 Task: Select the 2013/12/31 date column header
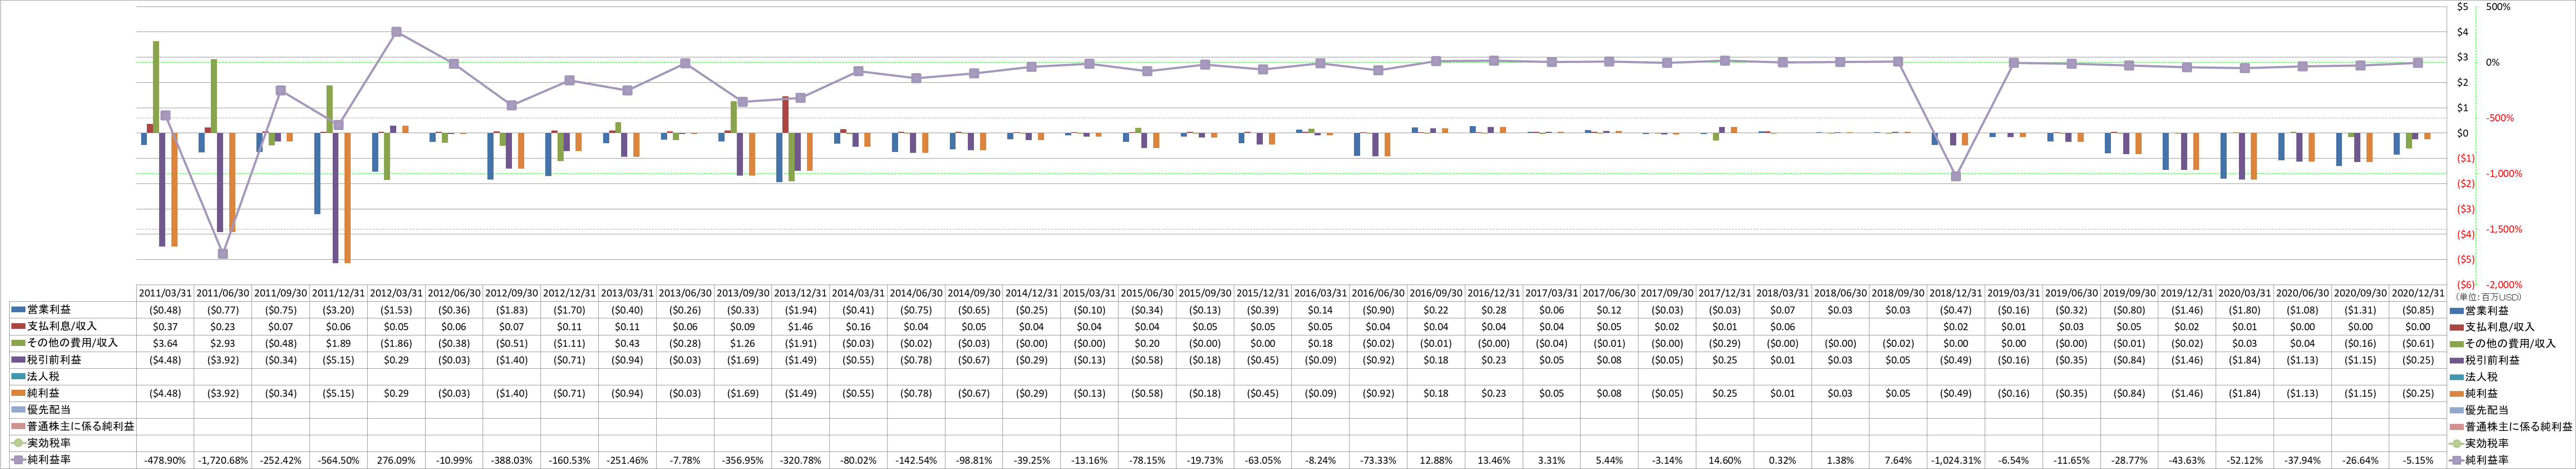[x=800, y=293]
